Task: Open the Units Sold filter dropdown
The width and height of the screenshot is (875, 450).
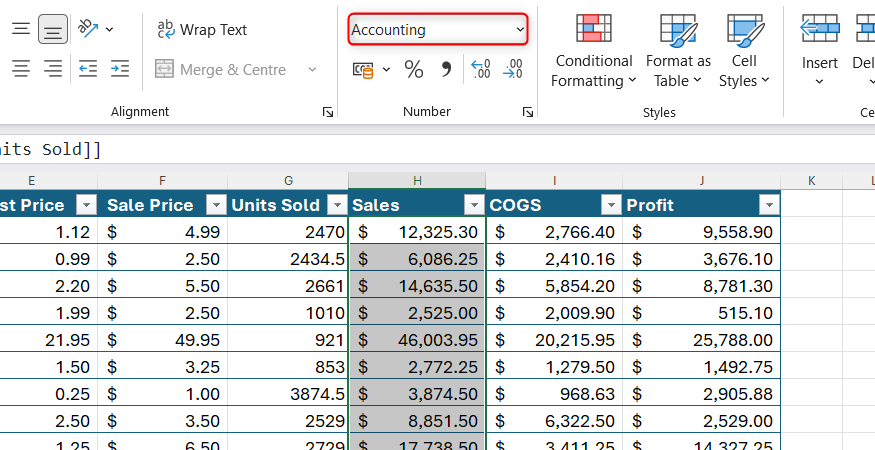Action: click(x=337, y=205)
